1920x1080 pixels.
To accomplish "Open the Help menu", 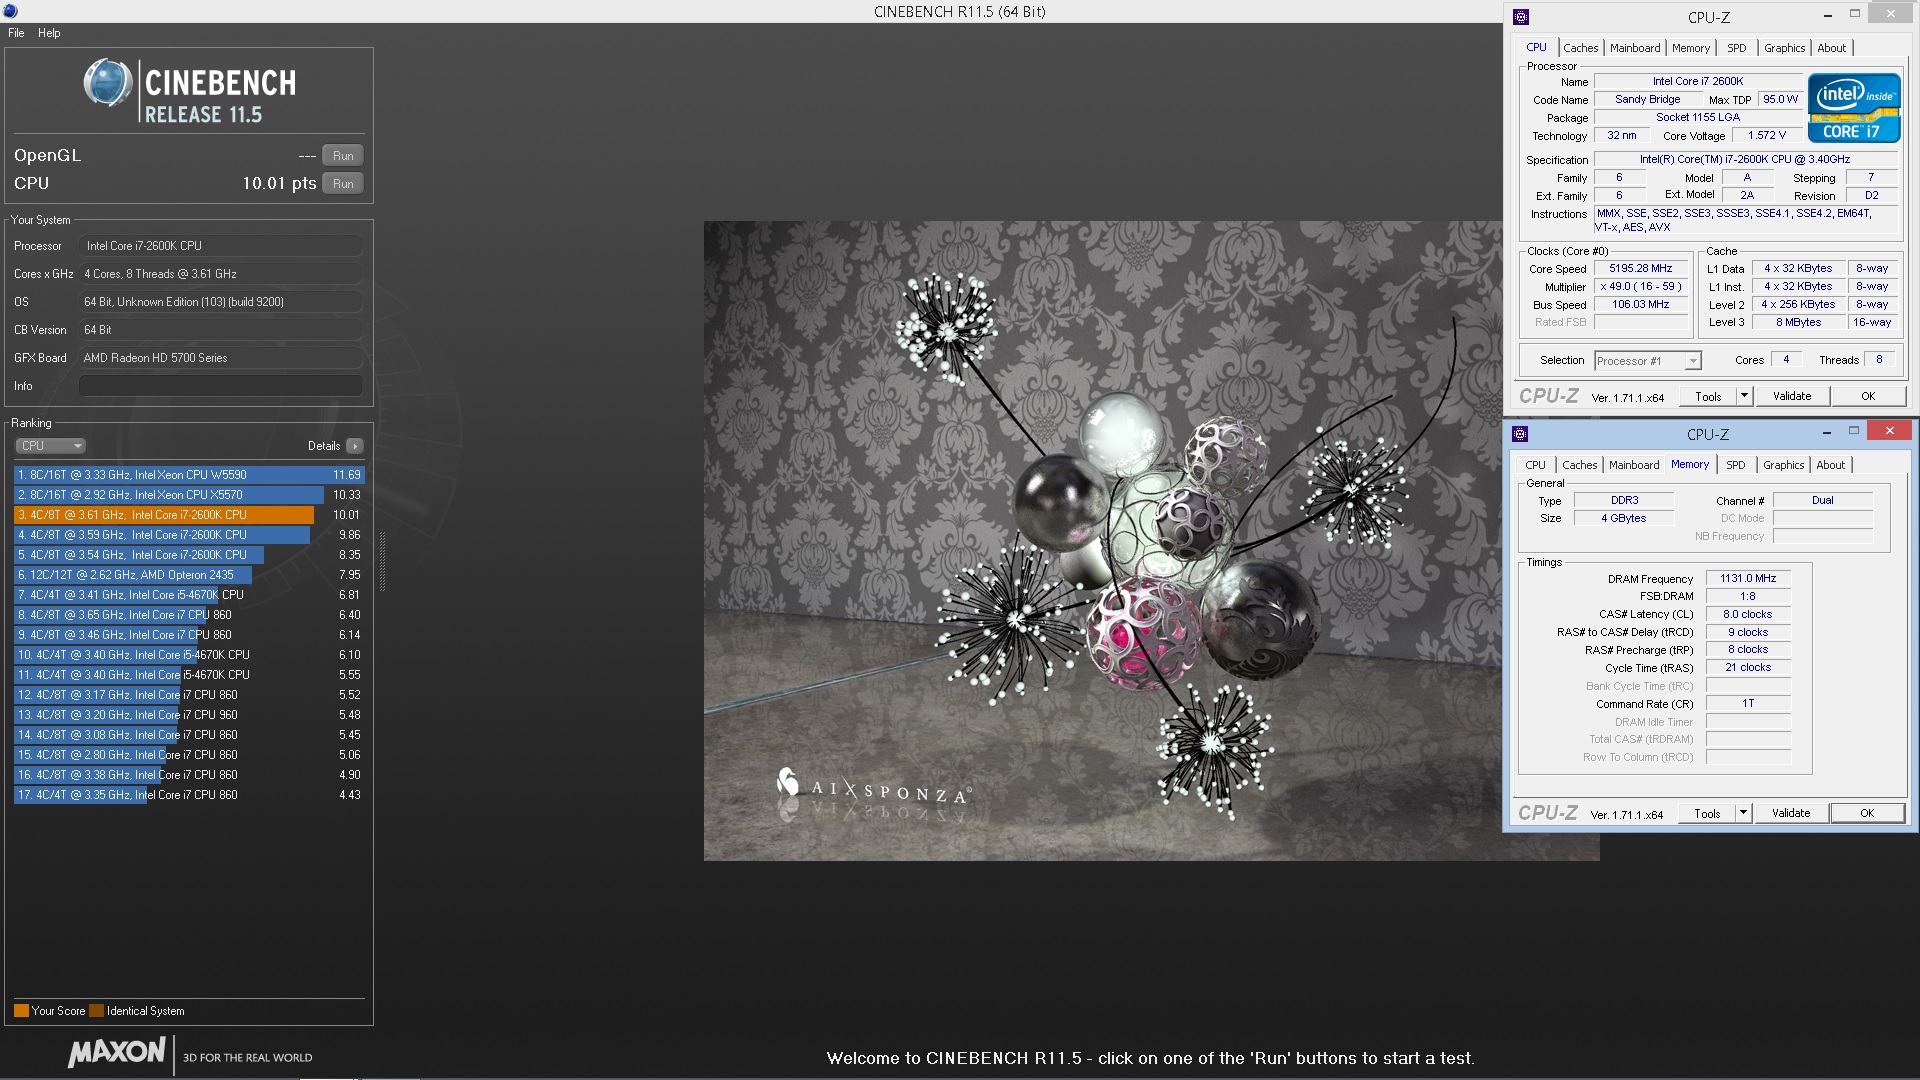I will coord(49,33).
